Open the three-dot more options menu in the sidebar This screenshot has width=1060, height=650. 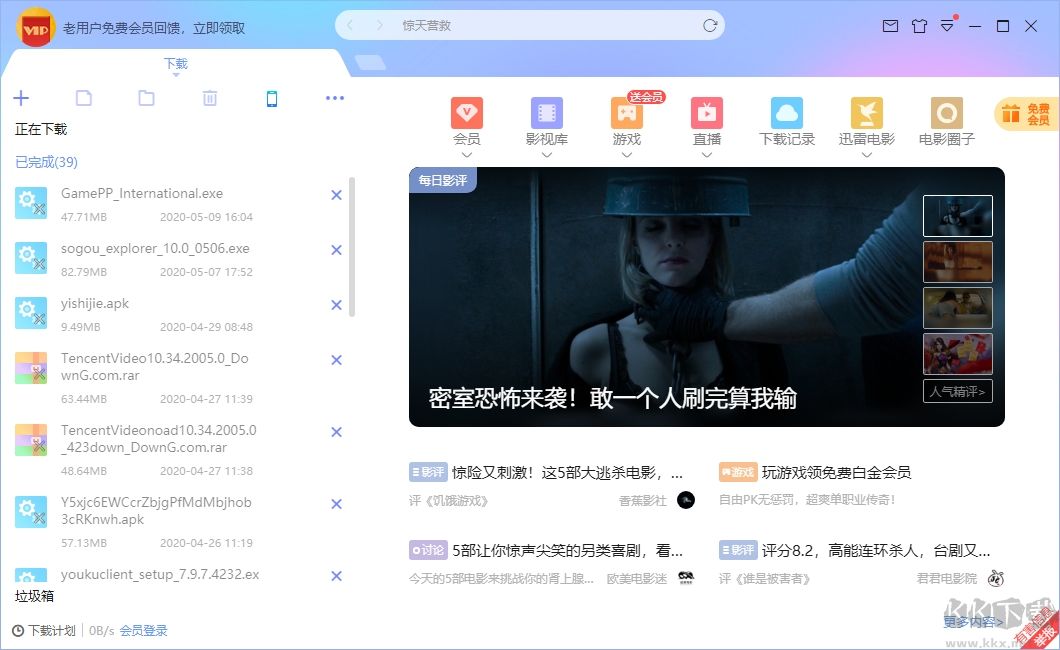pos(335,97)
